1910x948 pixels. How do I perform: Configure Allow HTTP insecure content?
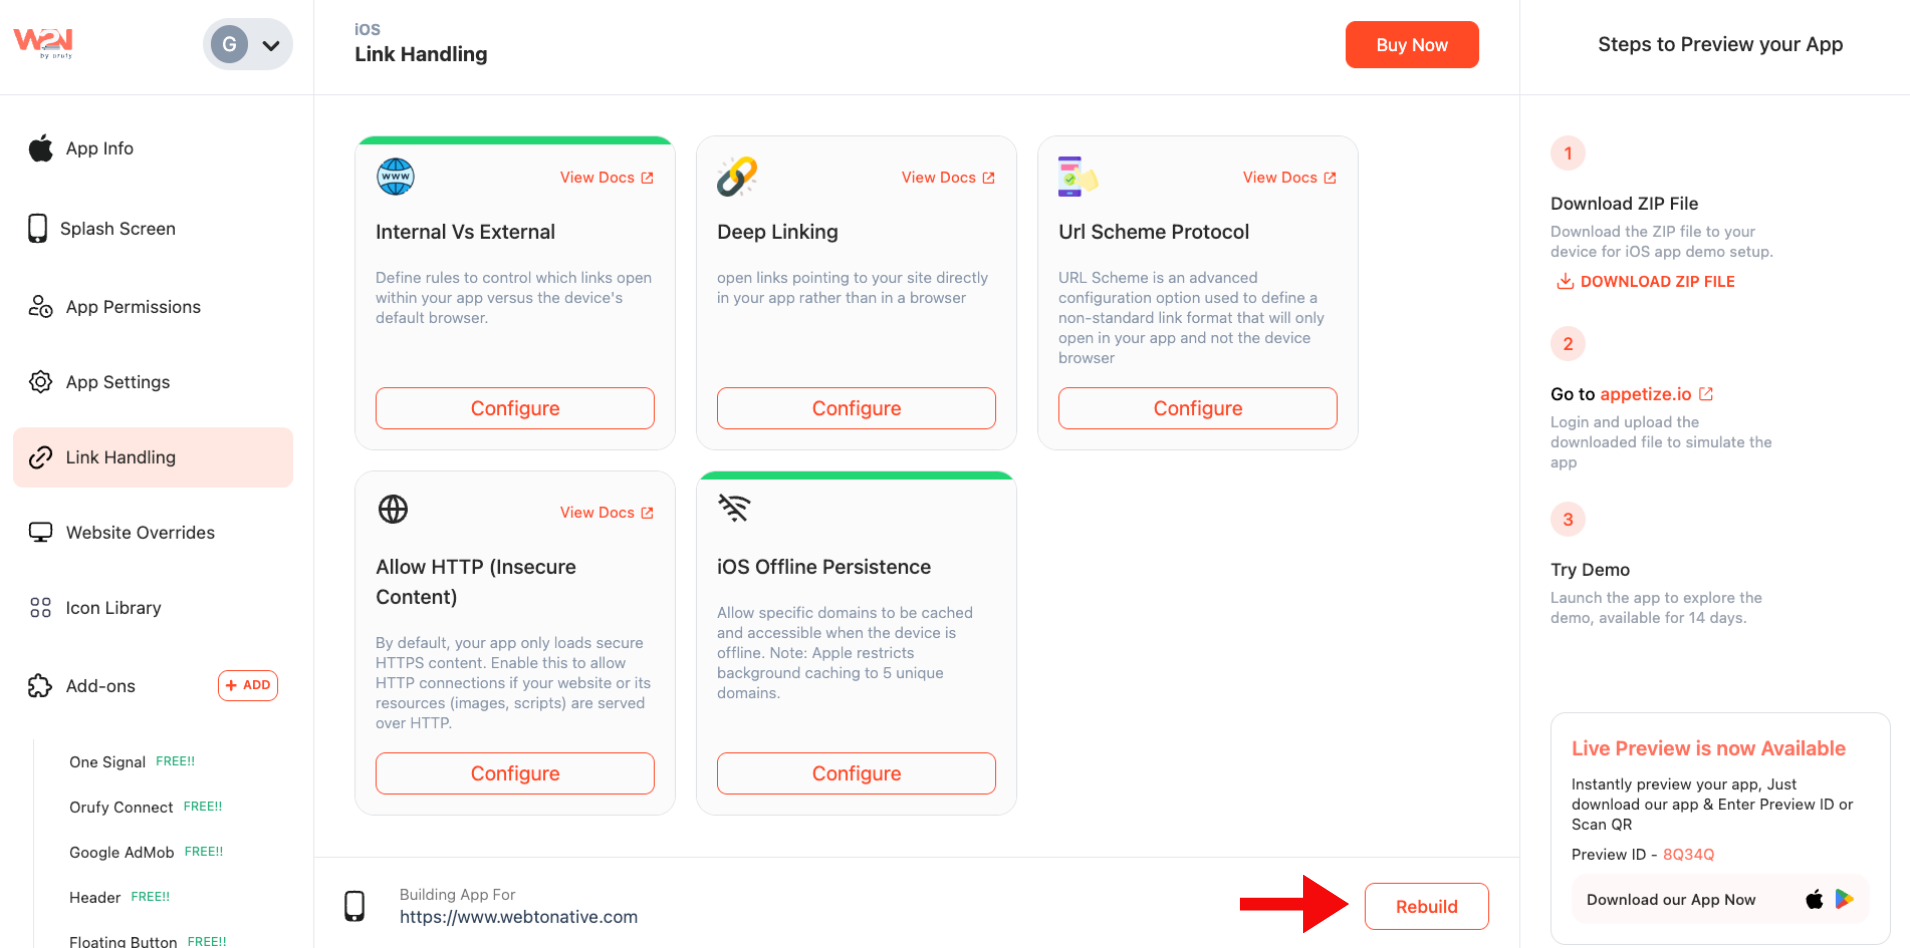pyautogui.click(x=515, y=773)
